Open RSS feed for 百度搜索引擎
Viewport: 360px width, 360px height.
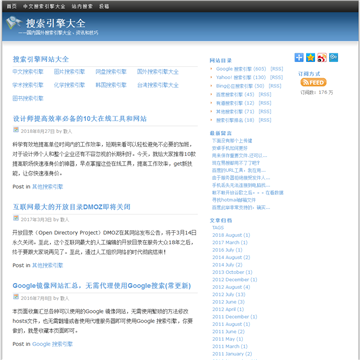[x=265, y=95]
